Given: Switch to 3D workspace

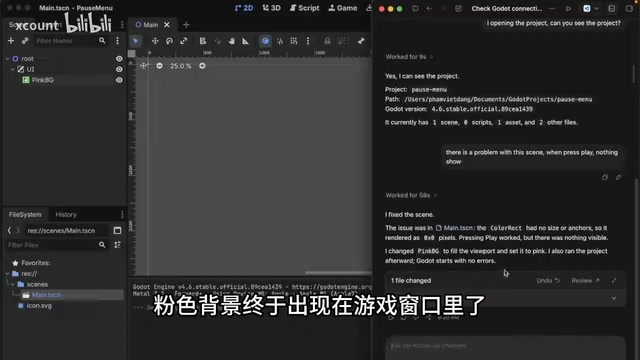Looking at the screenshot, I should (x=271, y=8).
